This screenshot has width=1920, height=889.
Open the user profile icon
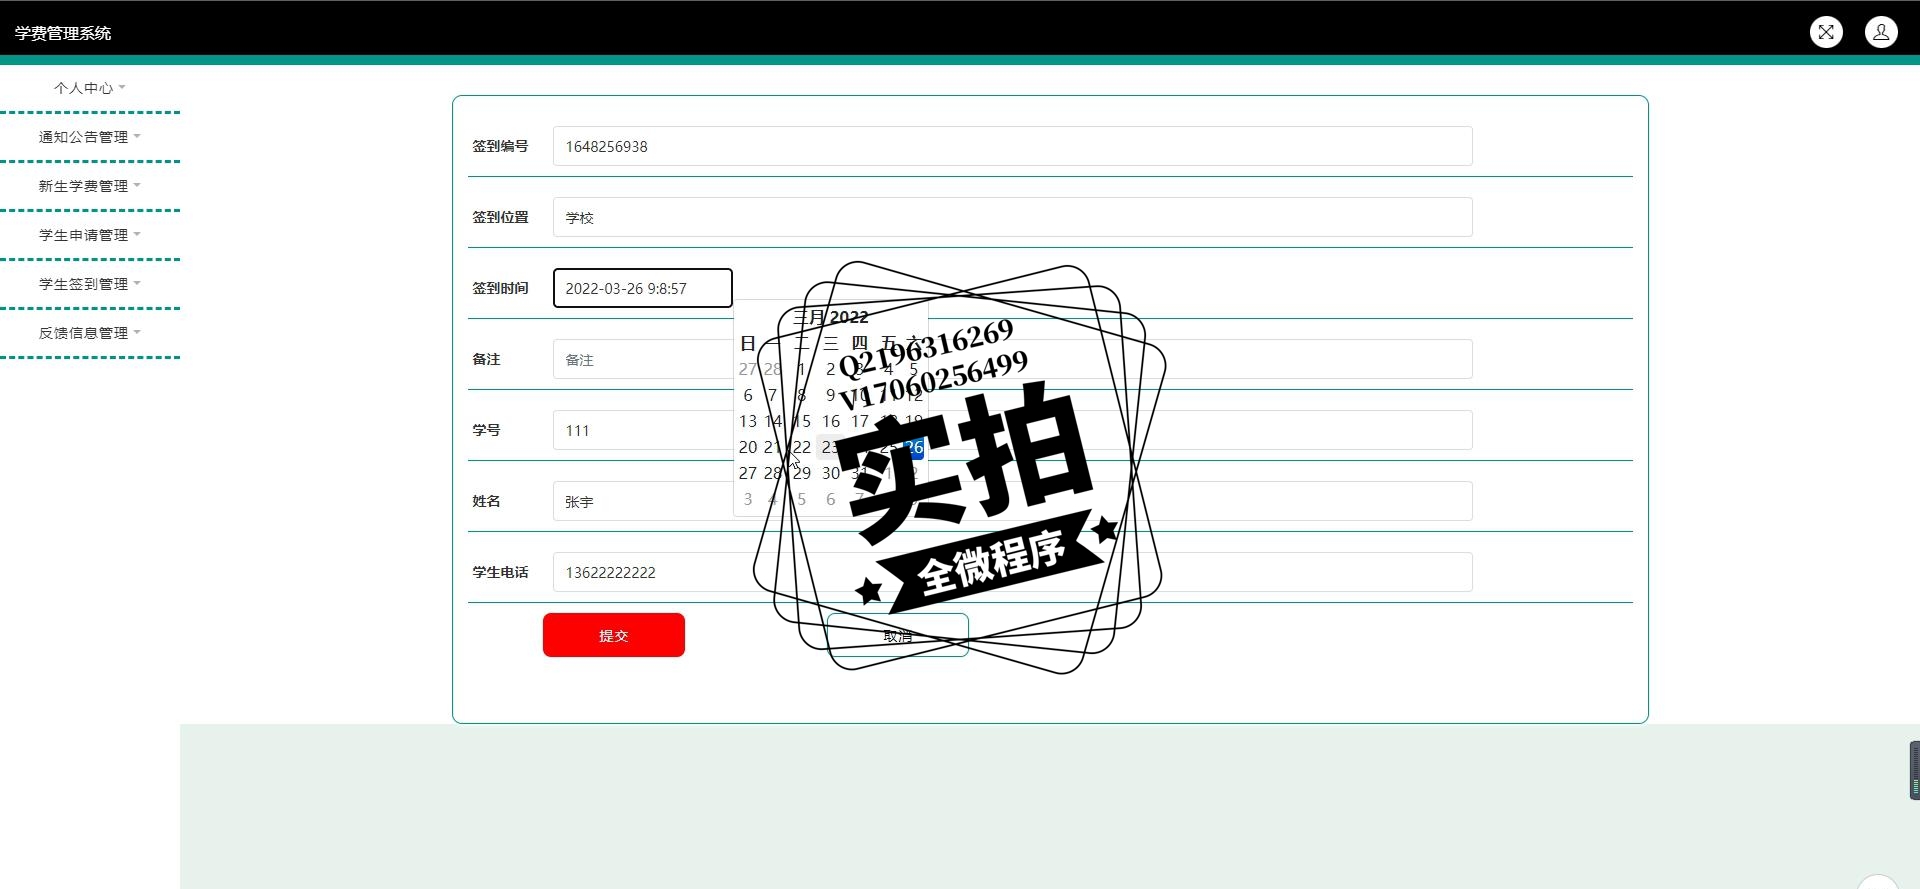[x=1881, y=32]
